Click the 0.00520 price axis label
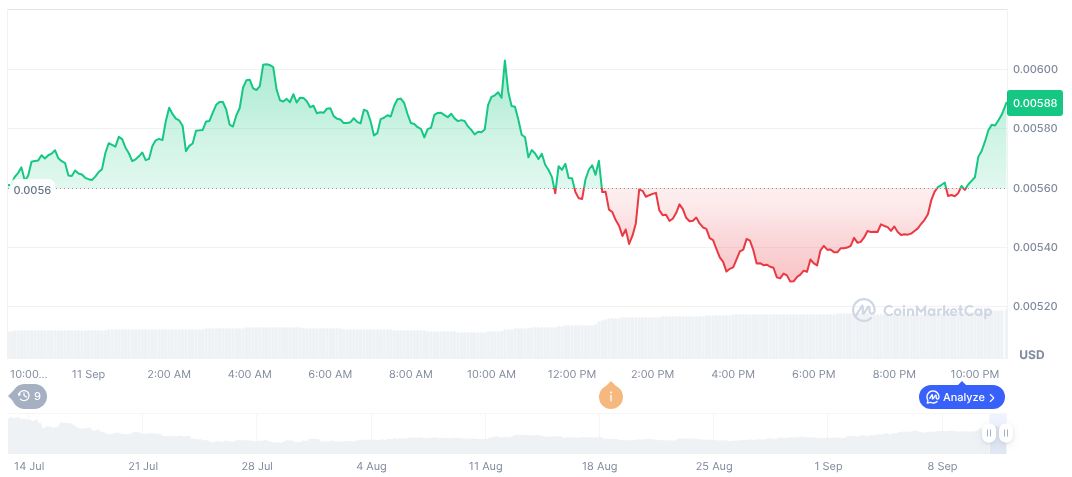This screenshot has width=1072, height=477. 1032,306
